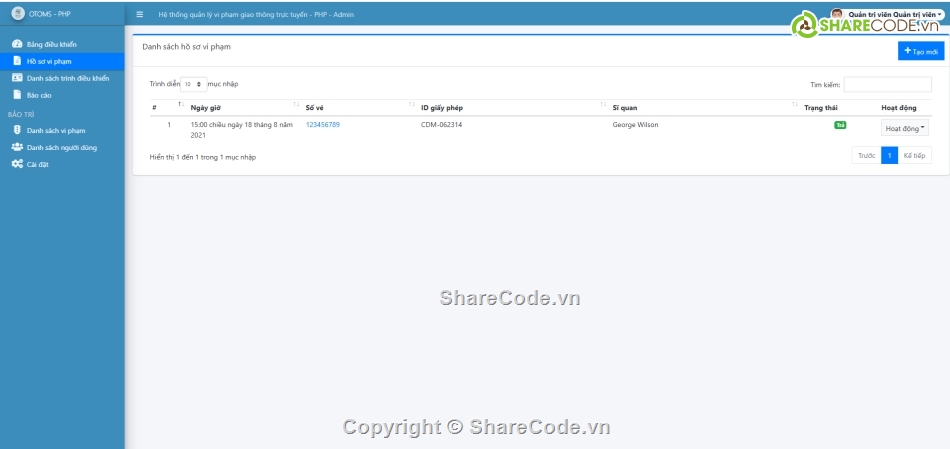
Task: Click the Tạo mới button
Action: coord(920,51)
